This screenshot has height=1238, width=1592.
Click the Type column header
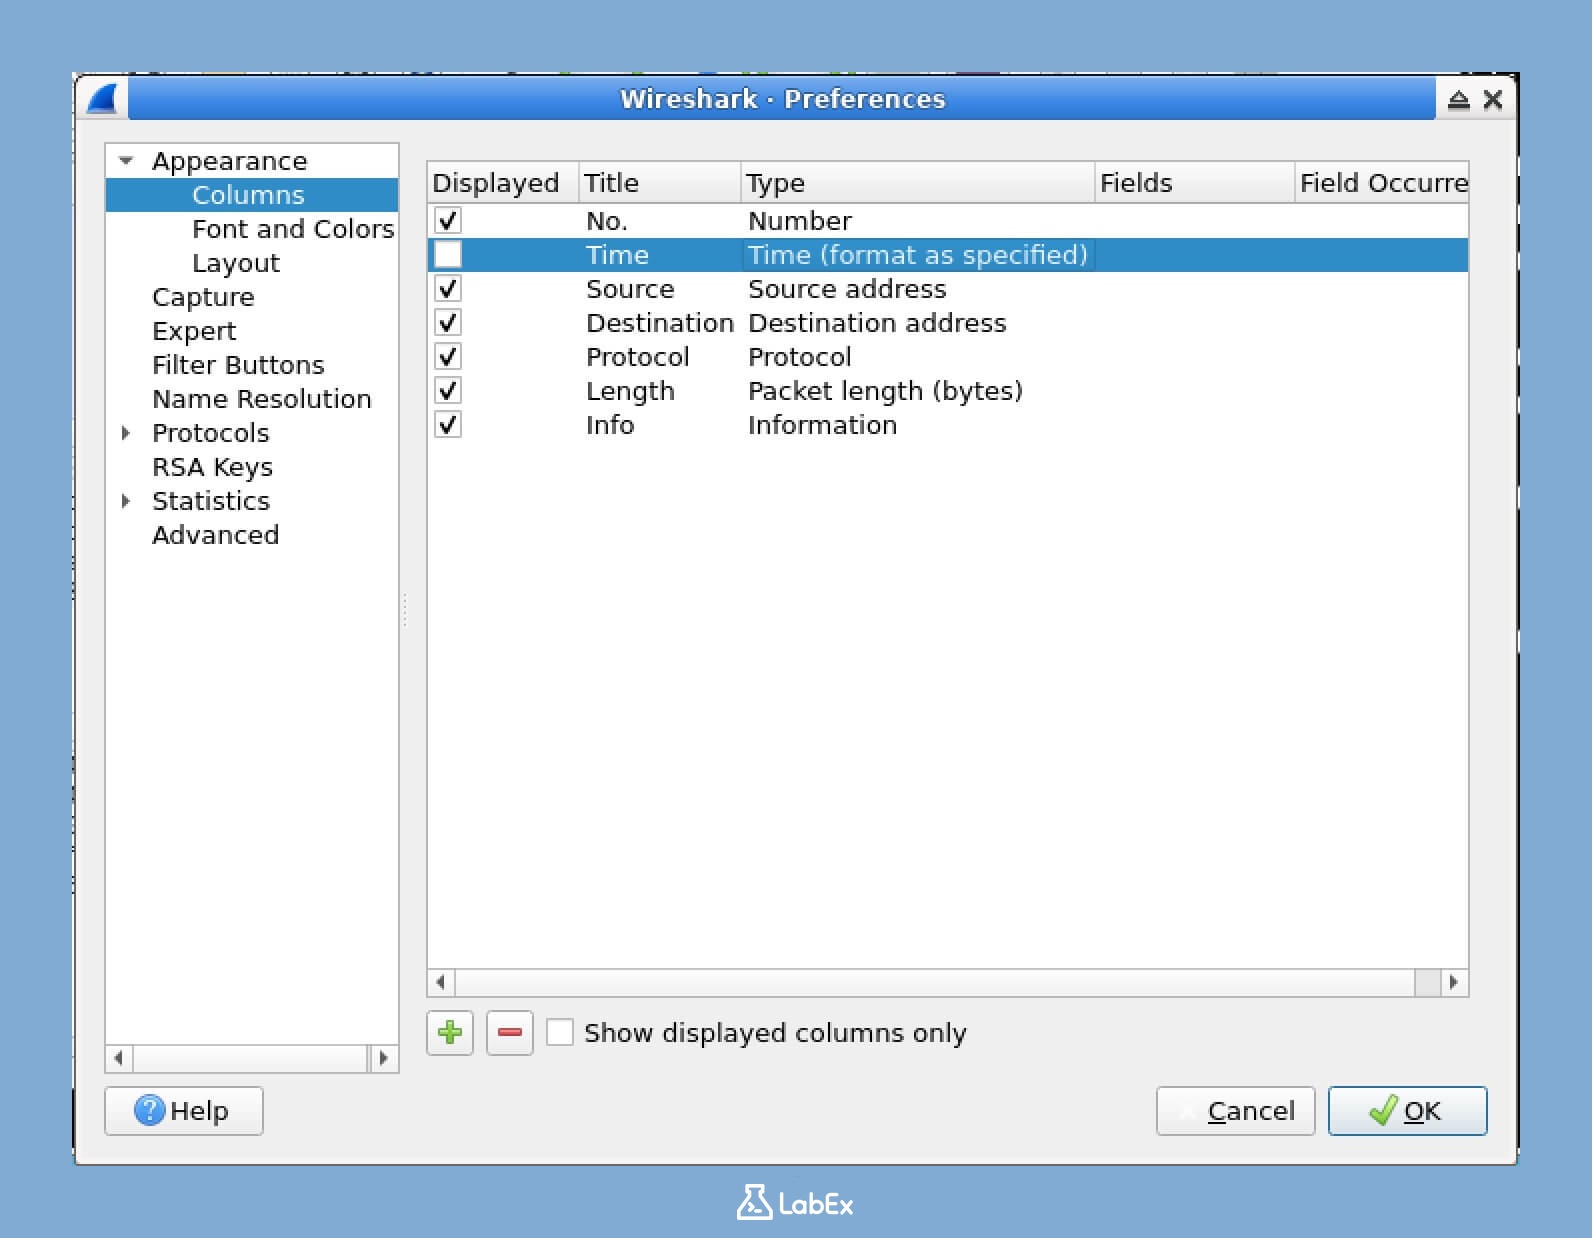click(916, 183)
